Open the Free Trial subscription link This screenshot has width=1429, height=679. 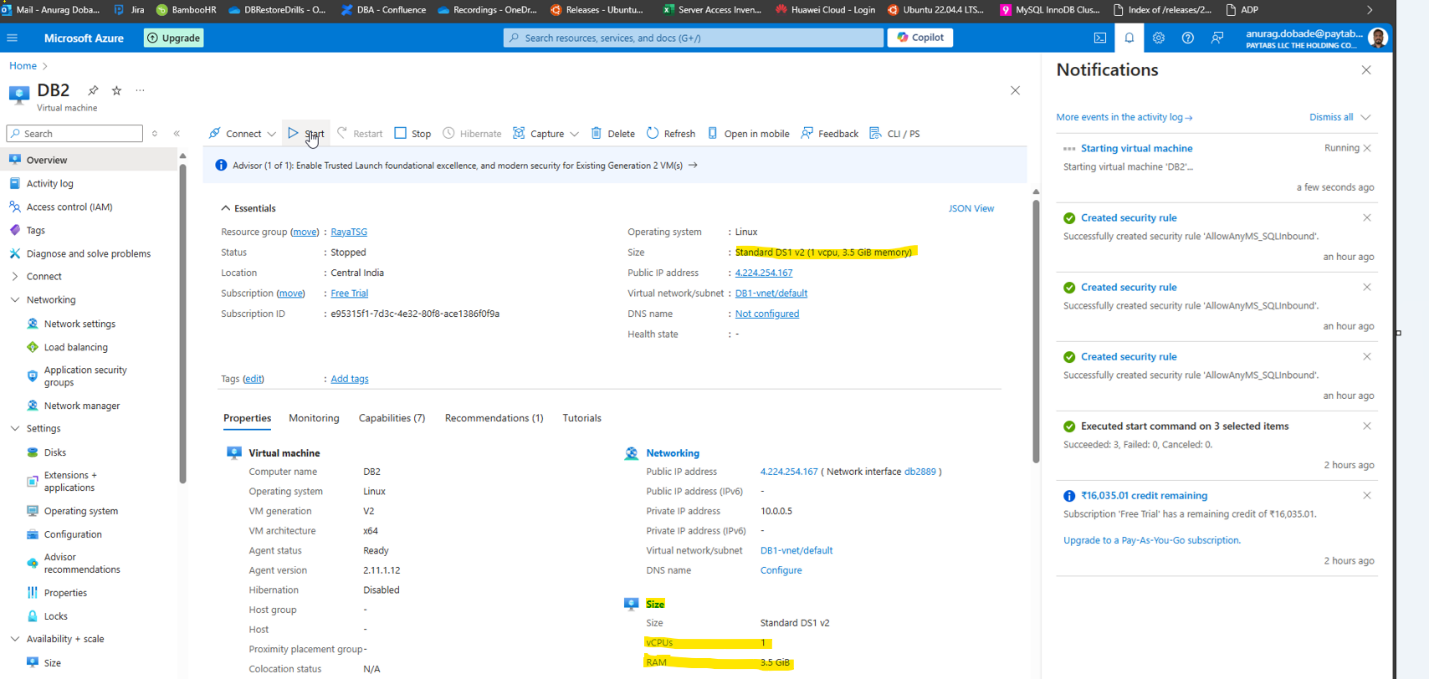click(349, 293)
